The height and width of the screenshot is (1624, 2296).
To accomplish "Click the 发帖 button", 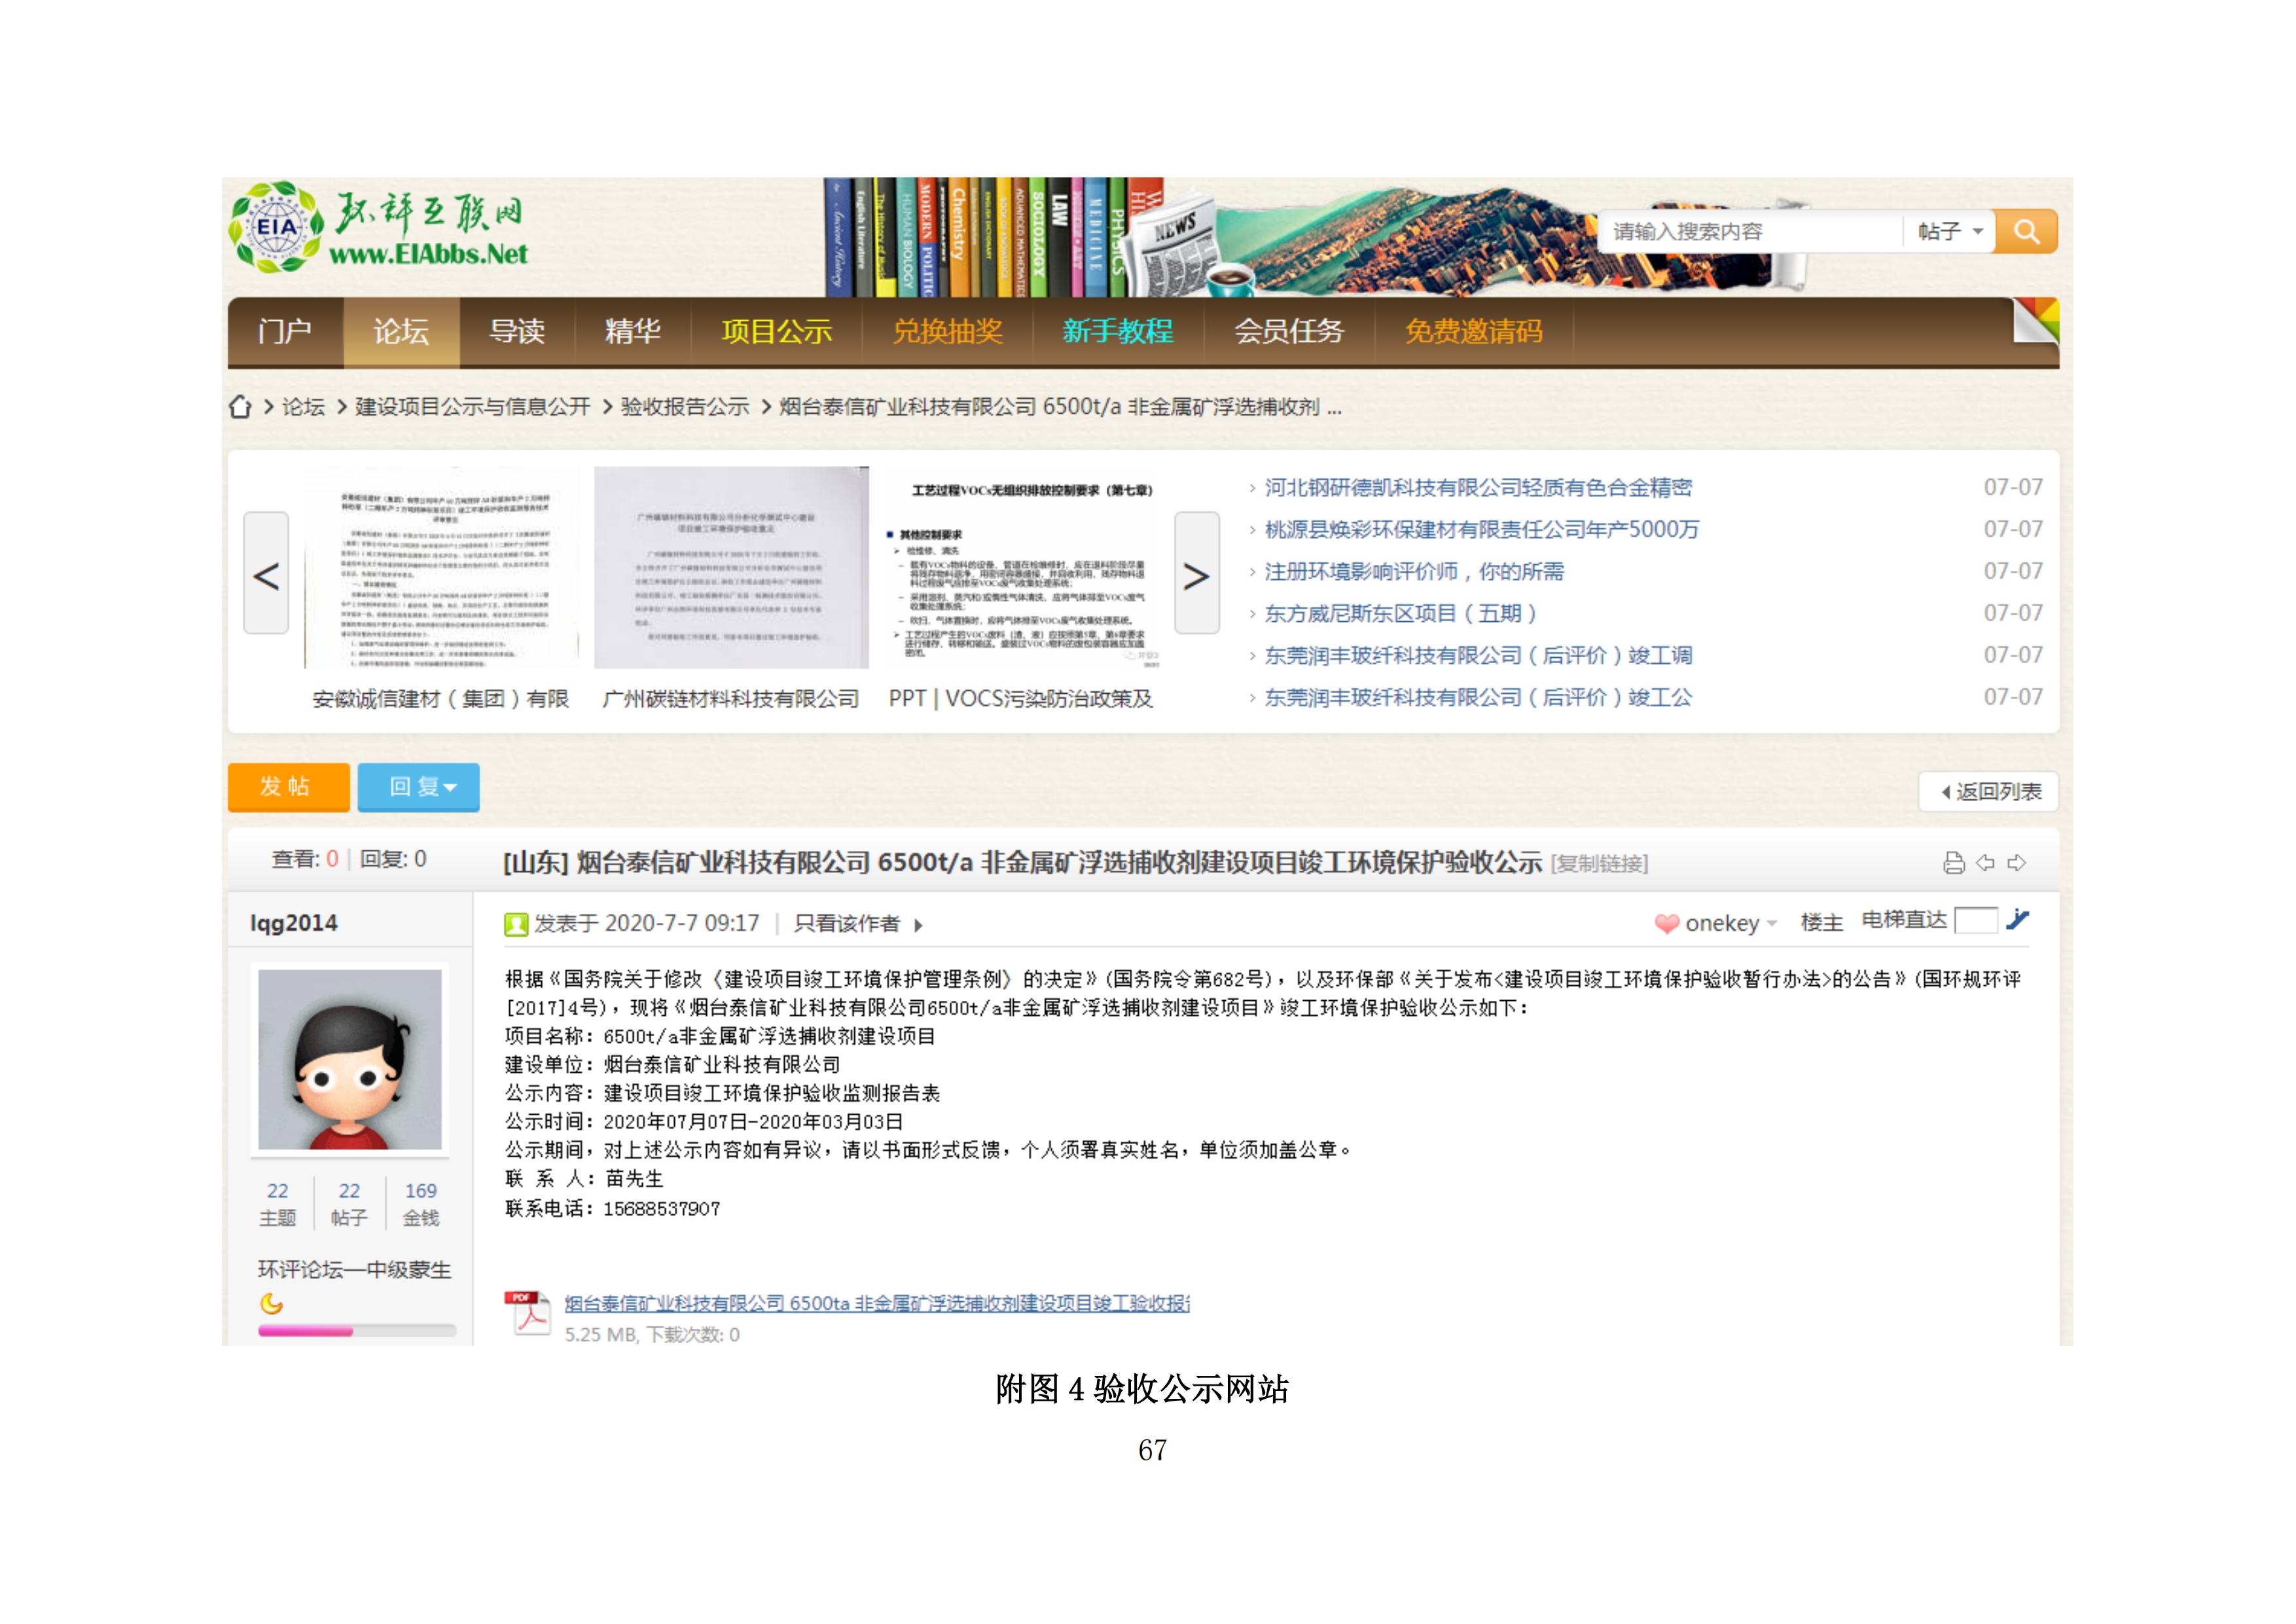I will point(288,787).
